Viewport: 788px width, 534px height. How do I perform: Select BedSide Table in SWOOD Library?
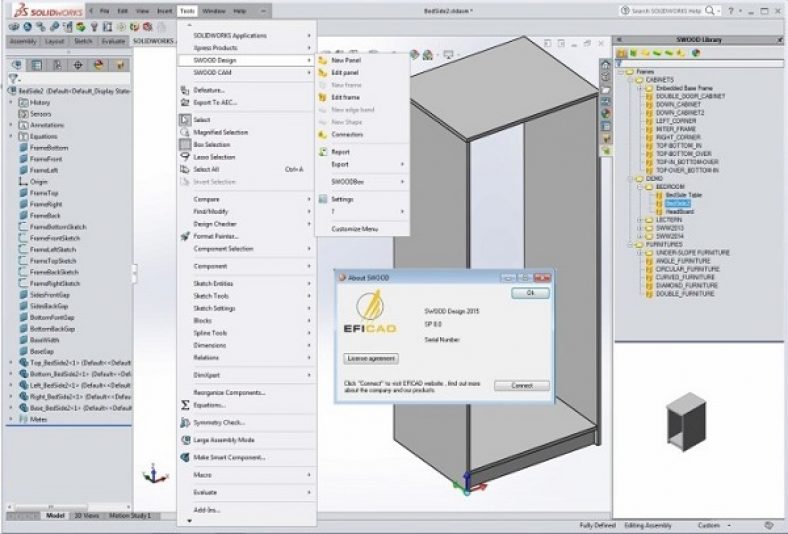(683, 195)
